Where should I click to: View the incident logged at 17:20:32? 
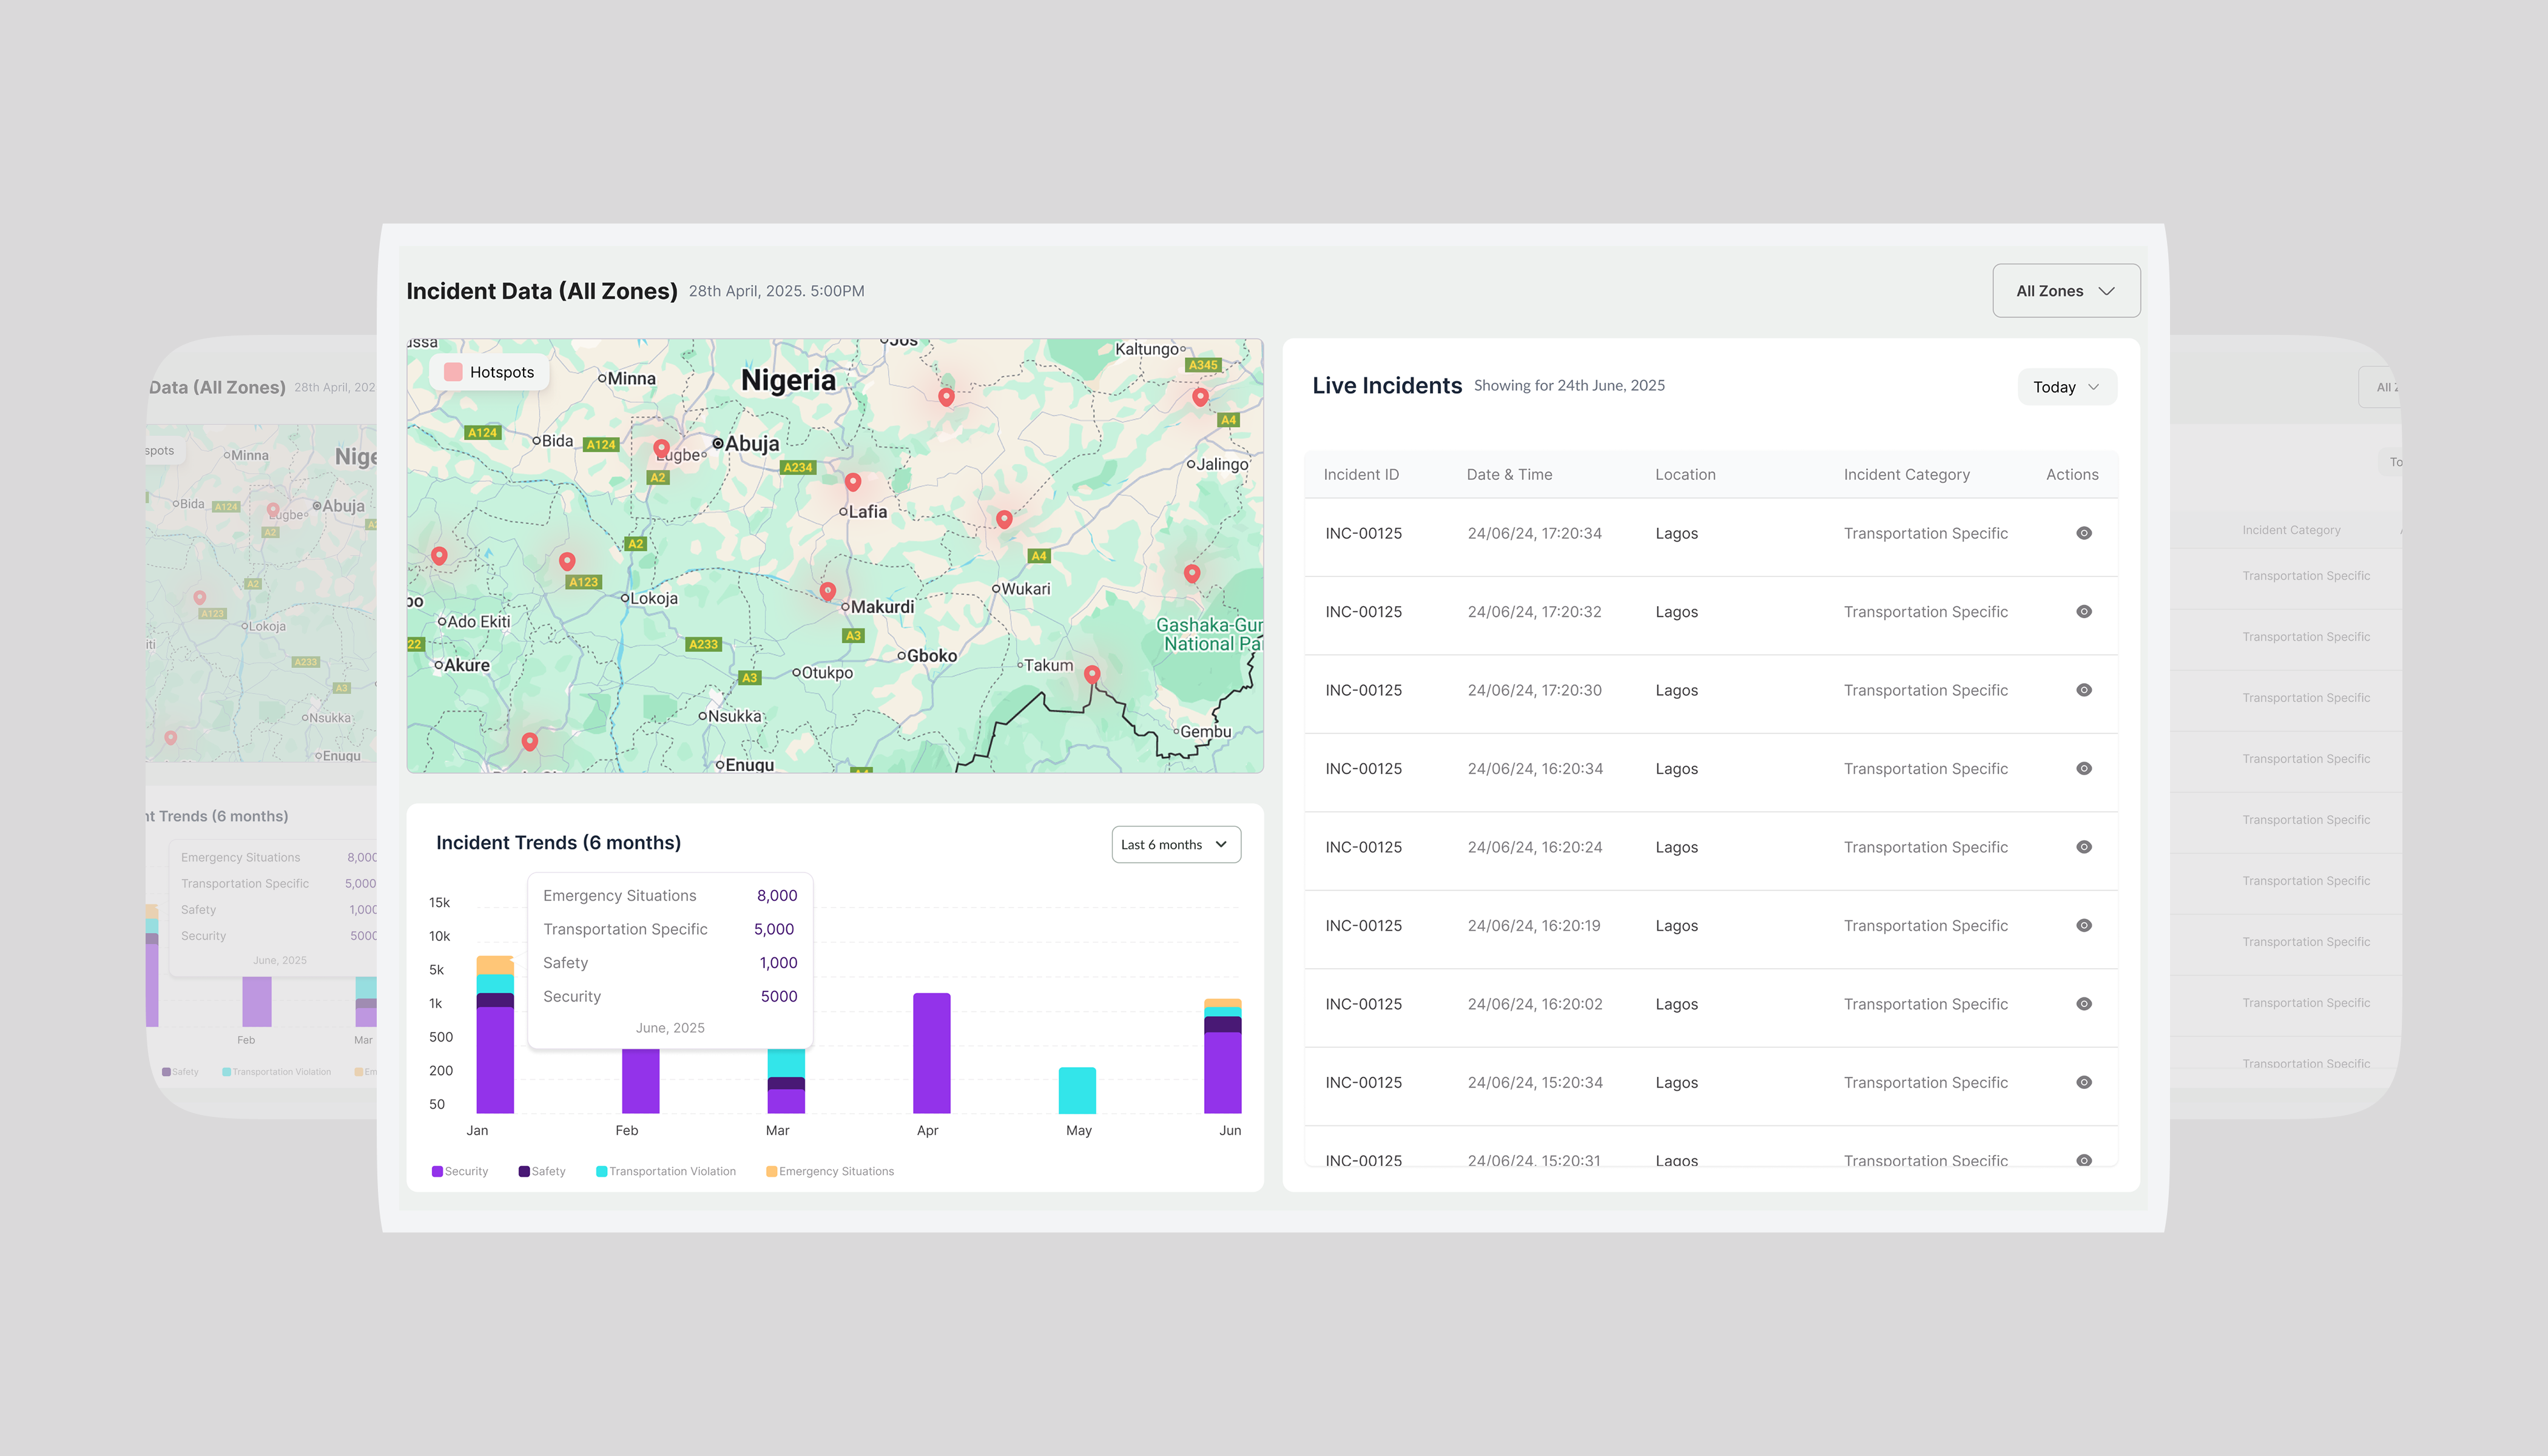point(2084,612)
